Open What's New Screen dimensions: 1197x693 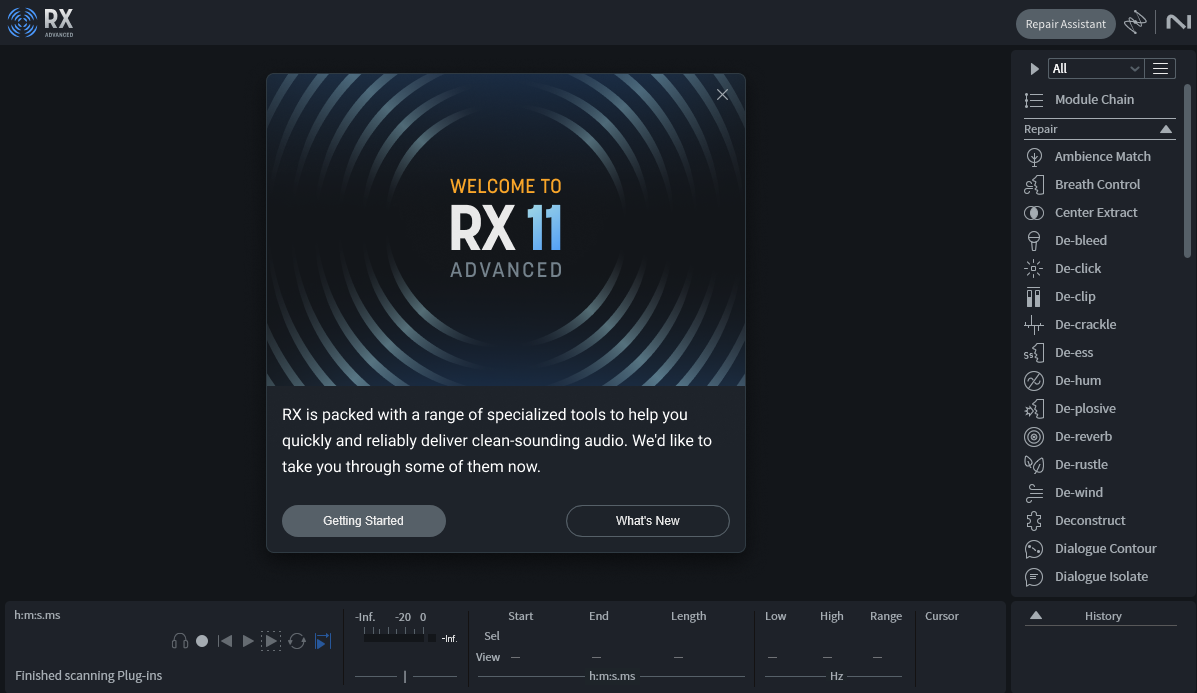647,521
